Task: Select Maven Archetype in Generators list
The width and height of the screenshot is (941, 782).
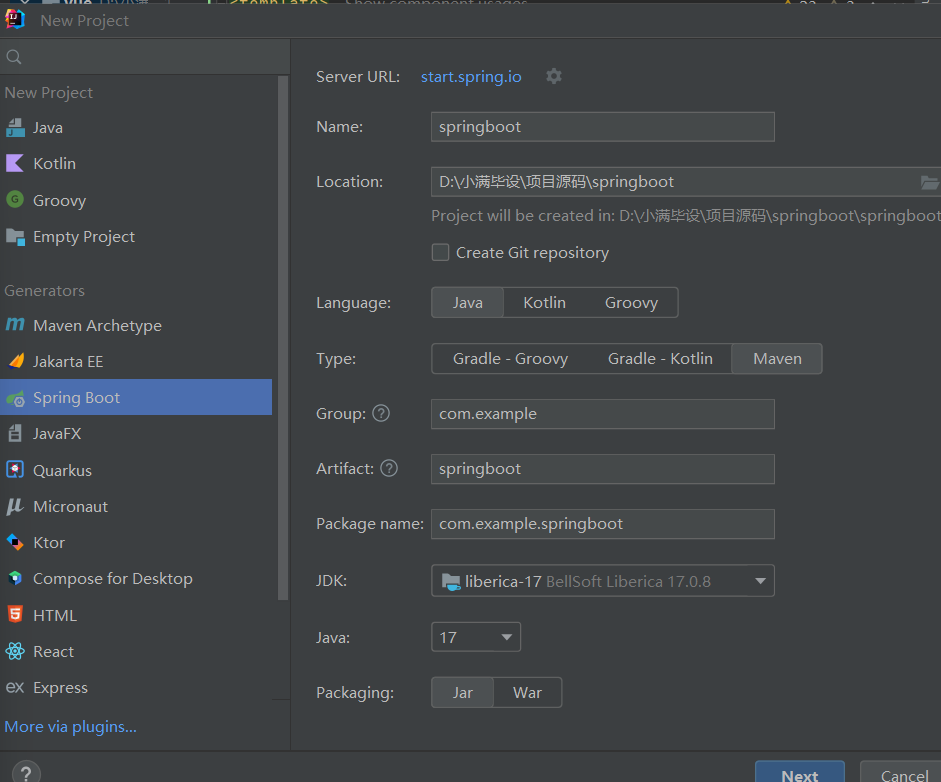Action: point(97,325)
